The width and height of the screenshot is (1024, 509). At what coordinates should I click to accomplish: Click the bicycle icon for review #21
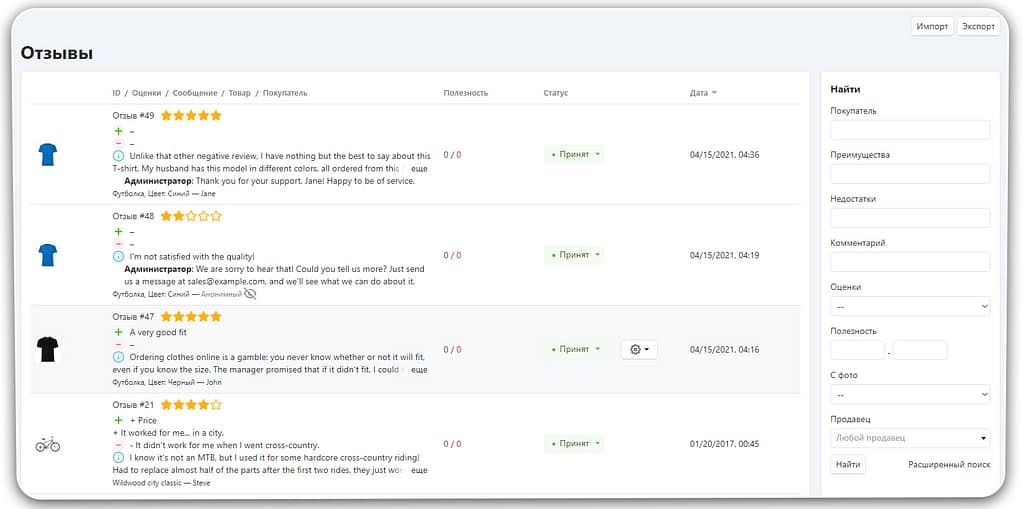click(x=47, y=444)
